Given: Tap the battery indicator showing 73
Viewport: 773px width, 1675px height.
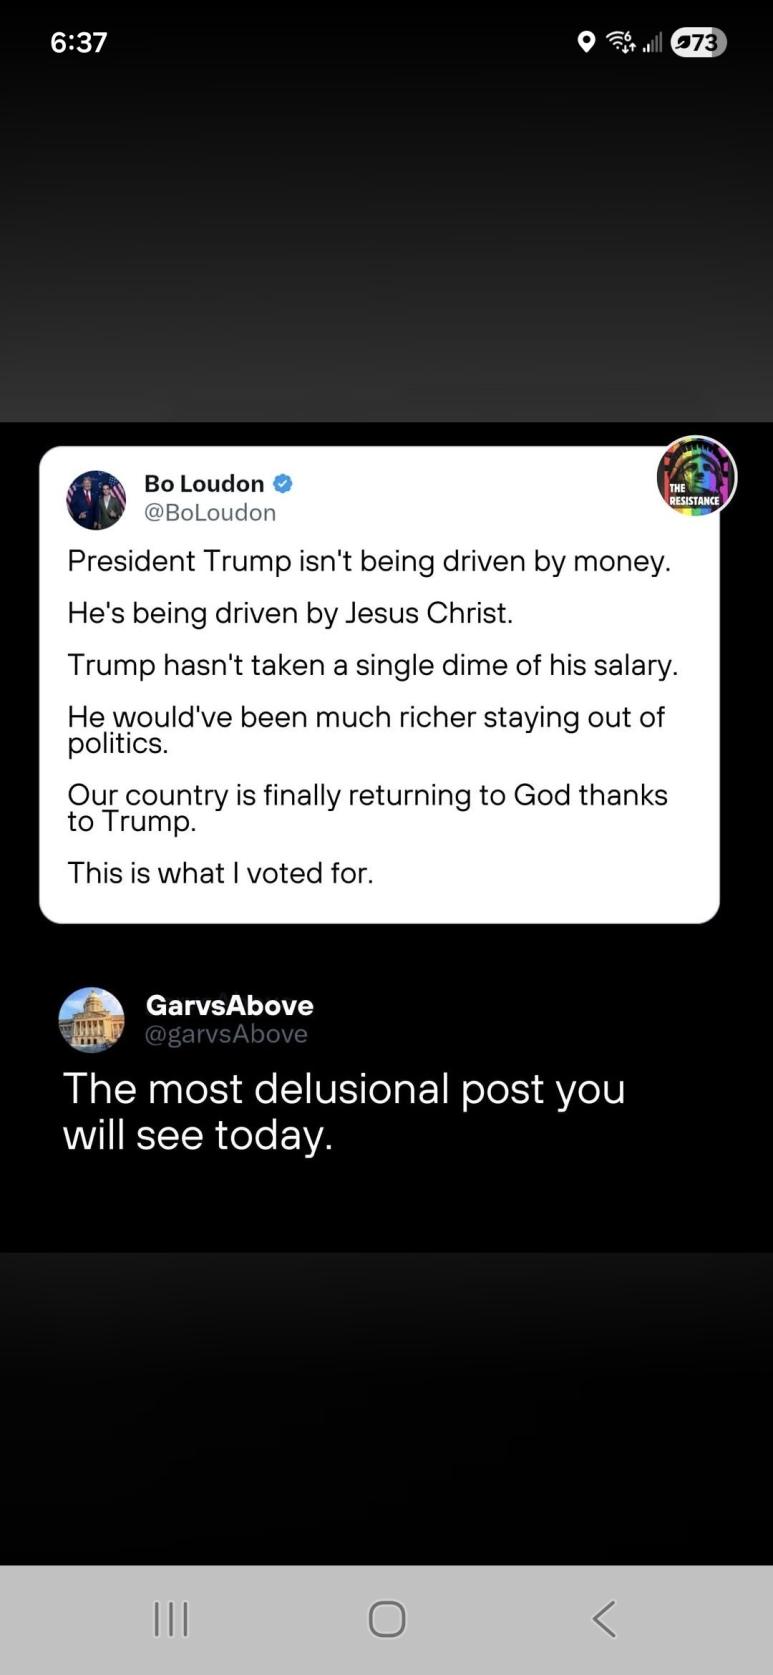Looking at the screenshot, I should (x=698, y=42).
